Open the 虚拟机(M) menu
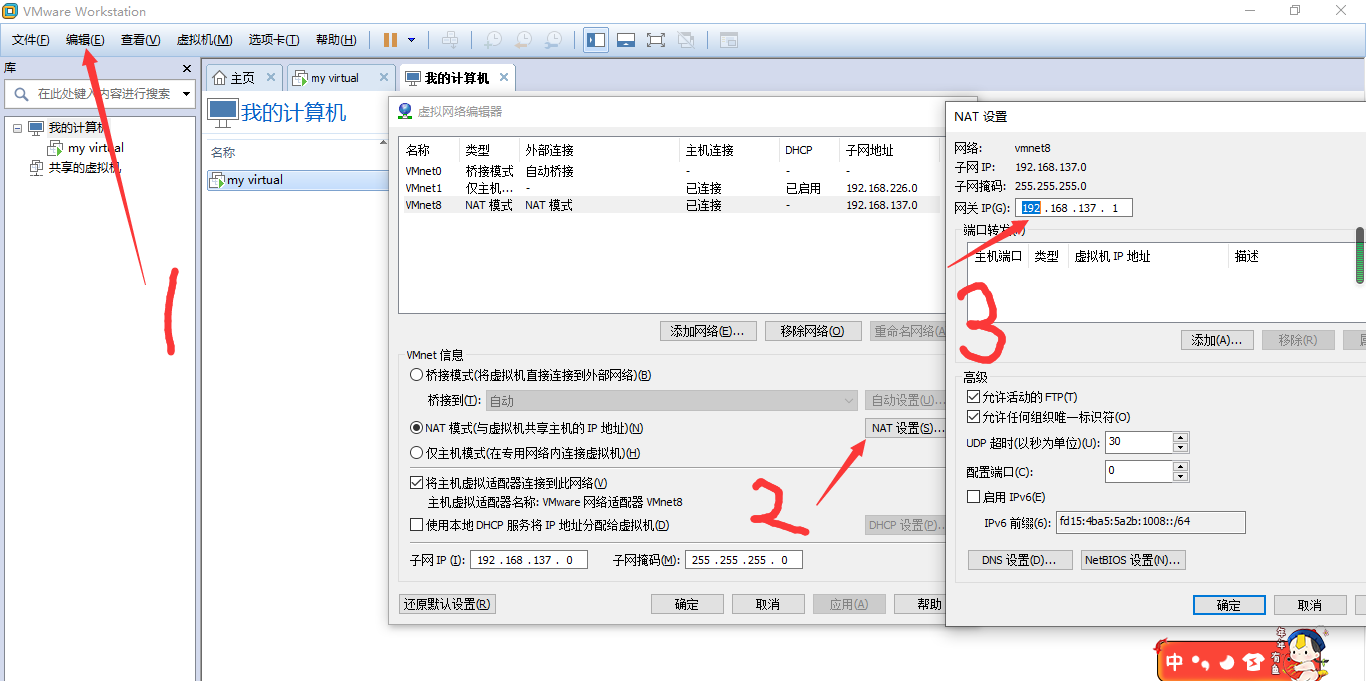 coord(204,40)
